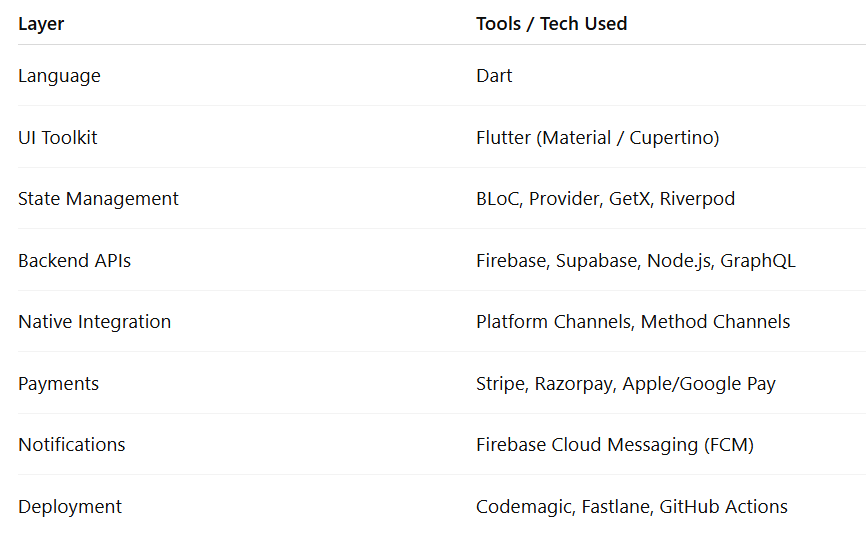The width and height of the screenshot is (866, 543).
Task: Click the 'Backend APIs' row label
Action: tap(74, 260)
